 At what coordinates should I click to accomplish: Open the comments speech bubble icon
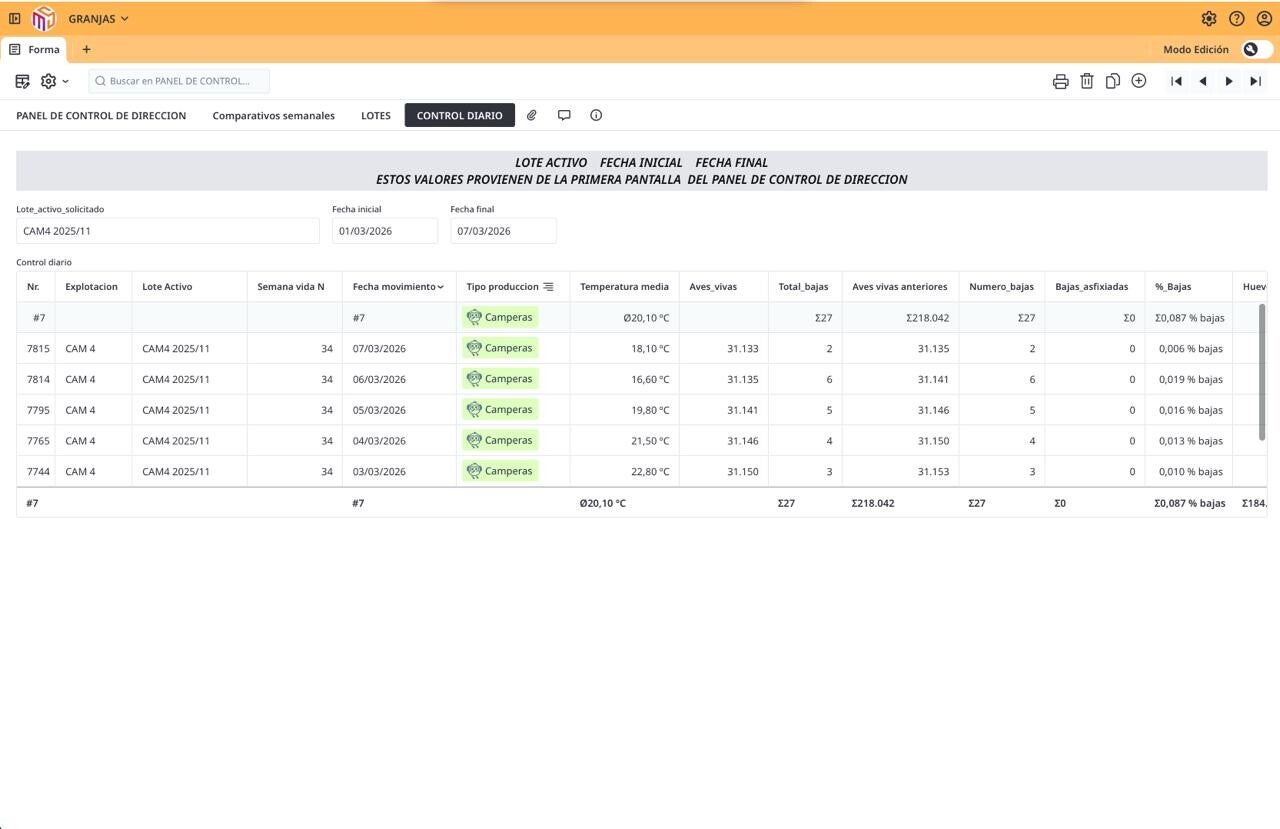pos(564,115)
